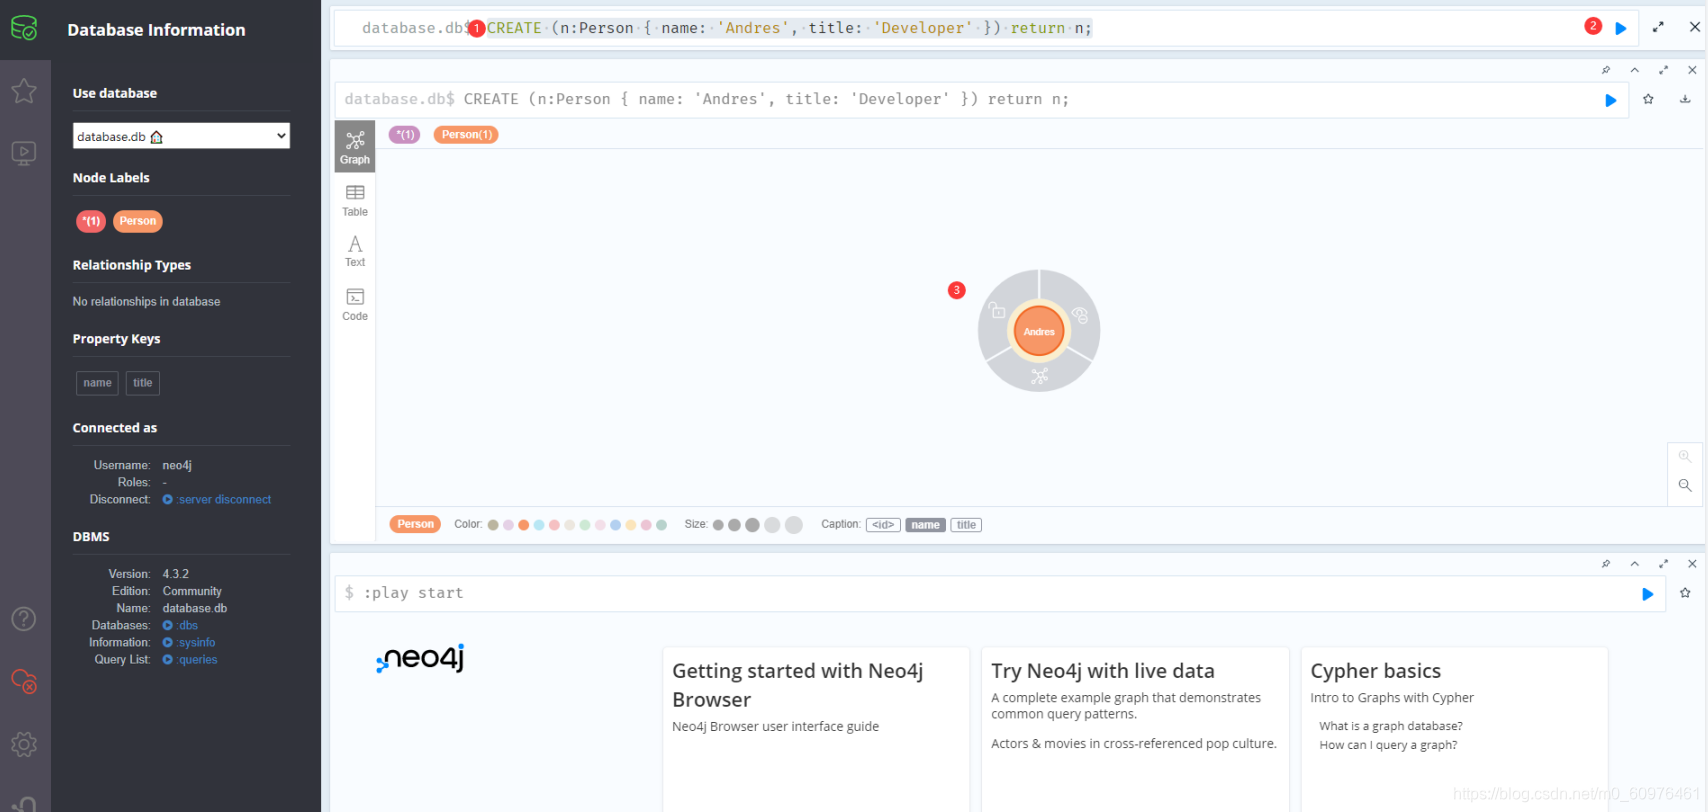Viewport: 1708px width, 812px height.
Task: Click the Person label in the style bar
Action: coord(415,524)
